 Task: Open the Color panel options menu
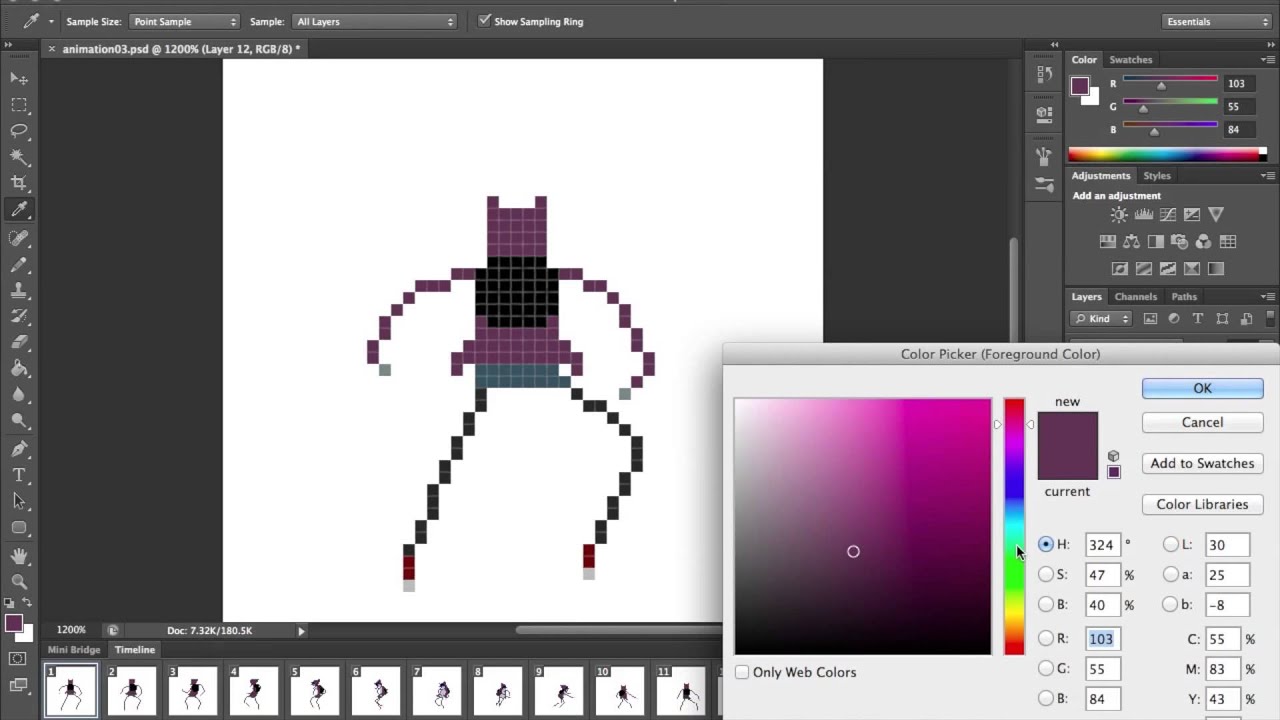tap(1268, 60)
